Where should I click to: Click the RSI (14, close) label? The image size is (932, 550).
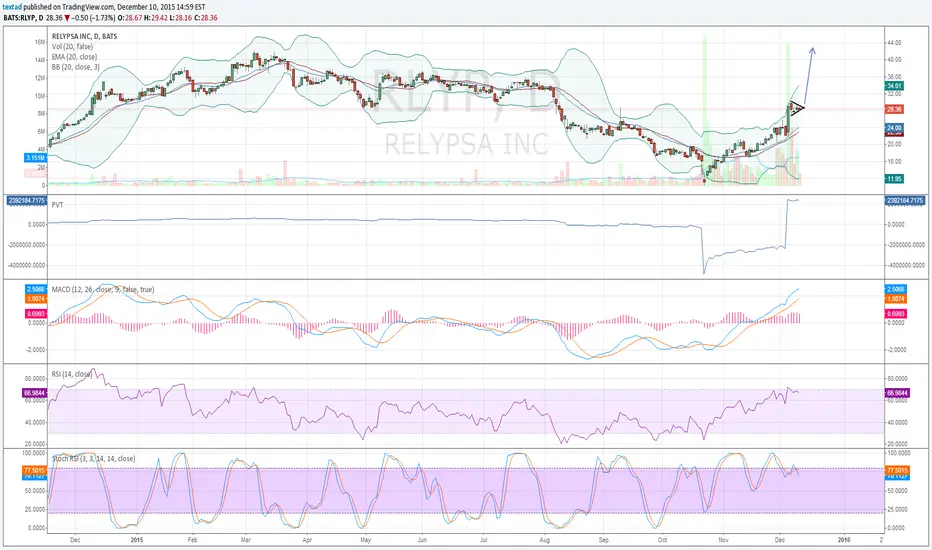(x=72, y=374)
